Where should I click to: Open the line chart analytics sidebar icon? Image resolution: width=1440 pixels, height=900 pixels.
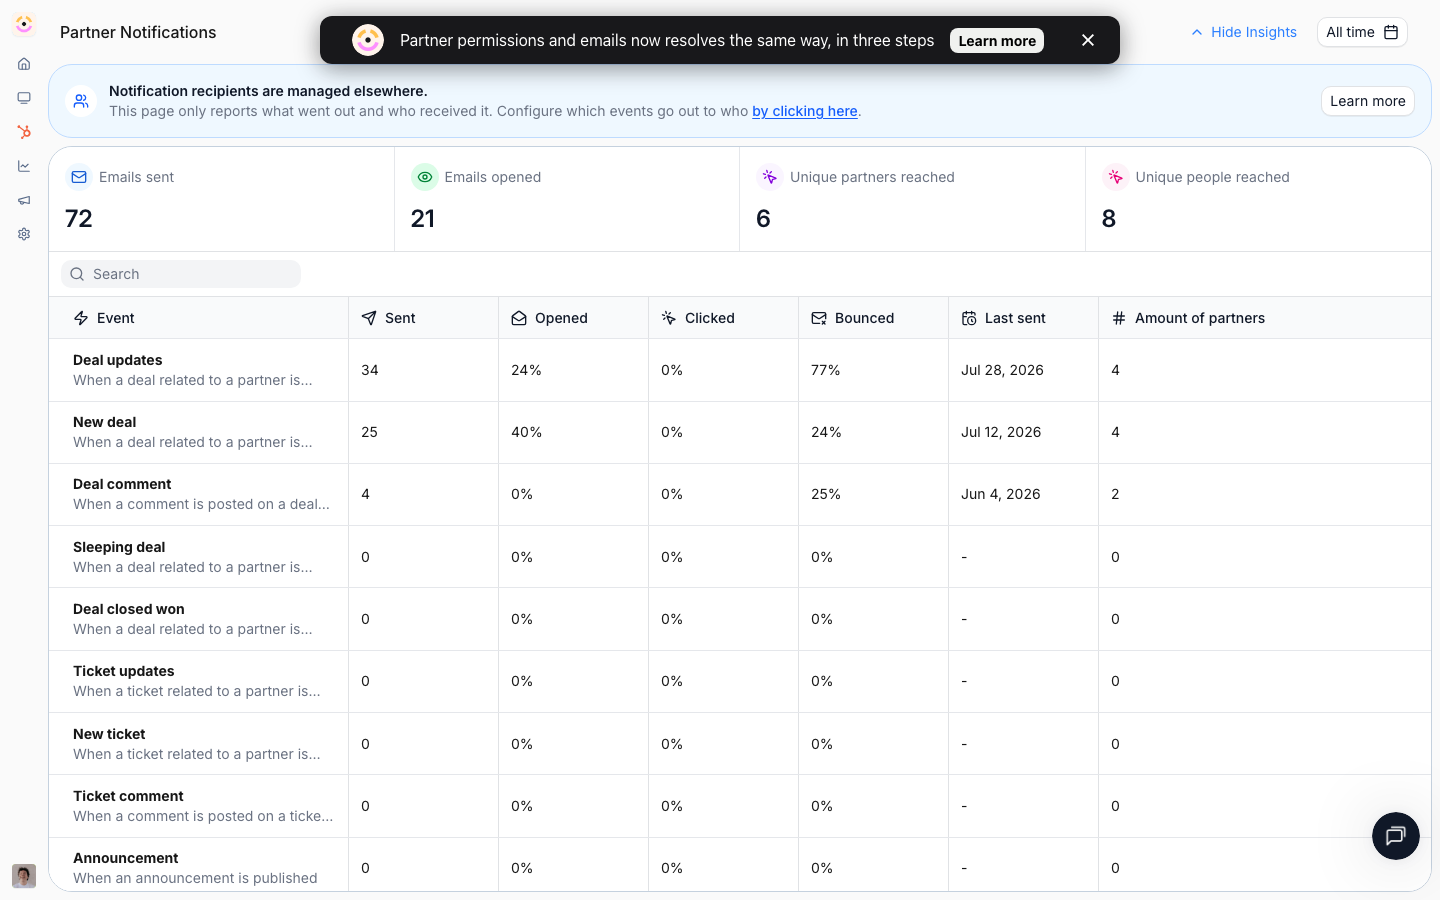[24, 166]
